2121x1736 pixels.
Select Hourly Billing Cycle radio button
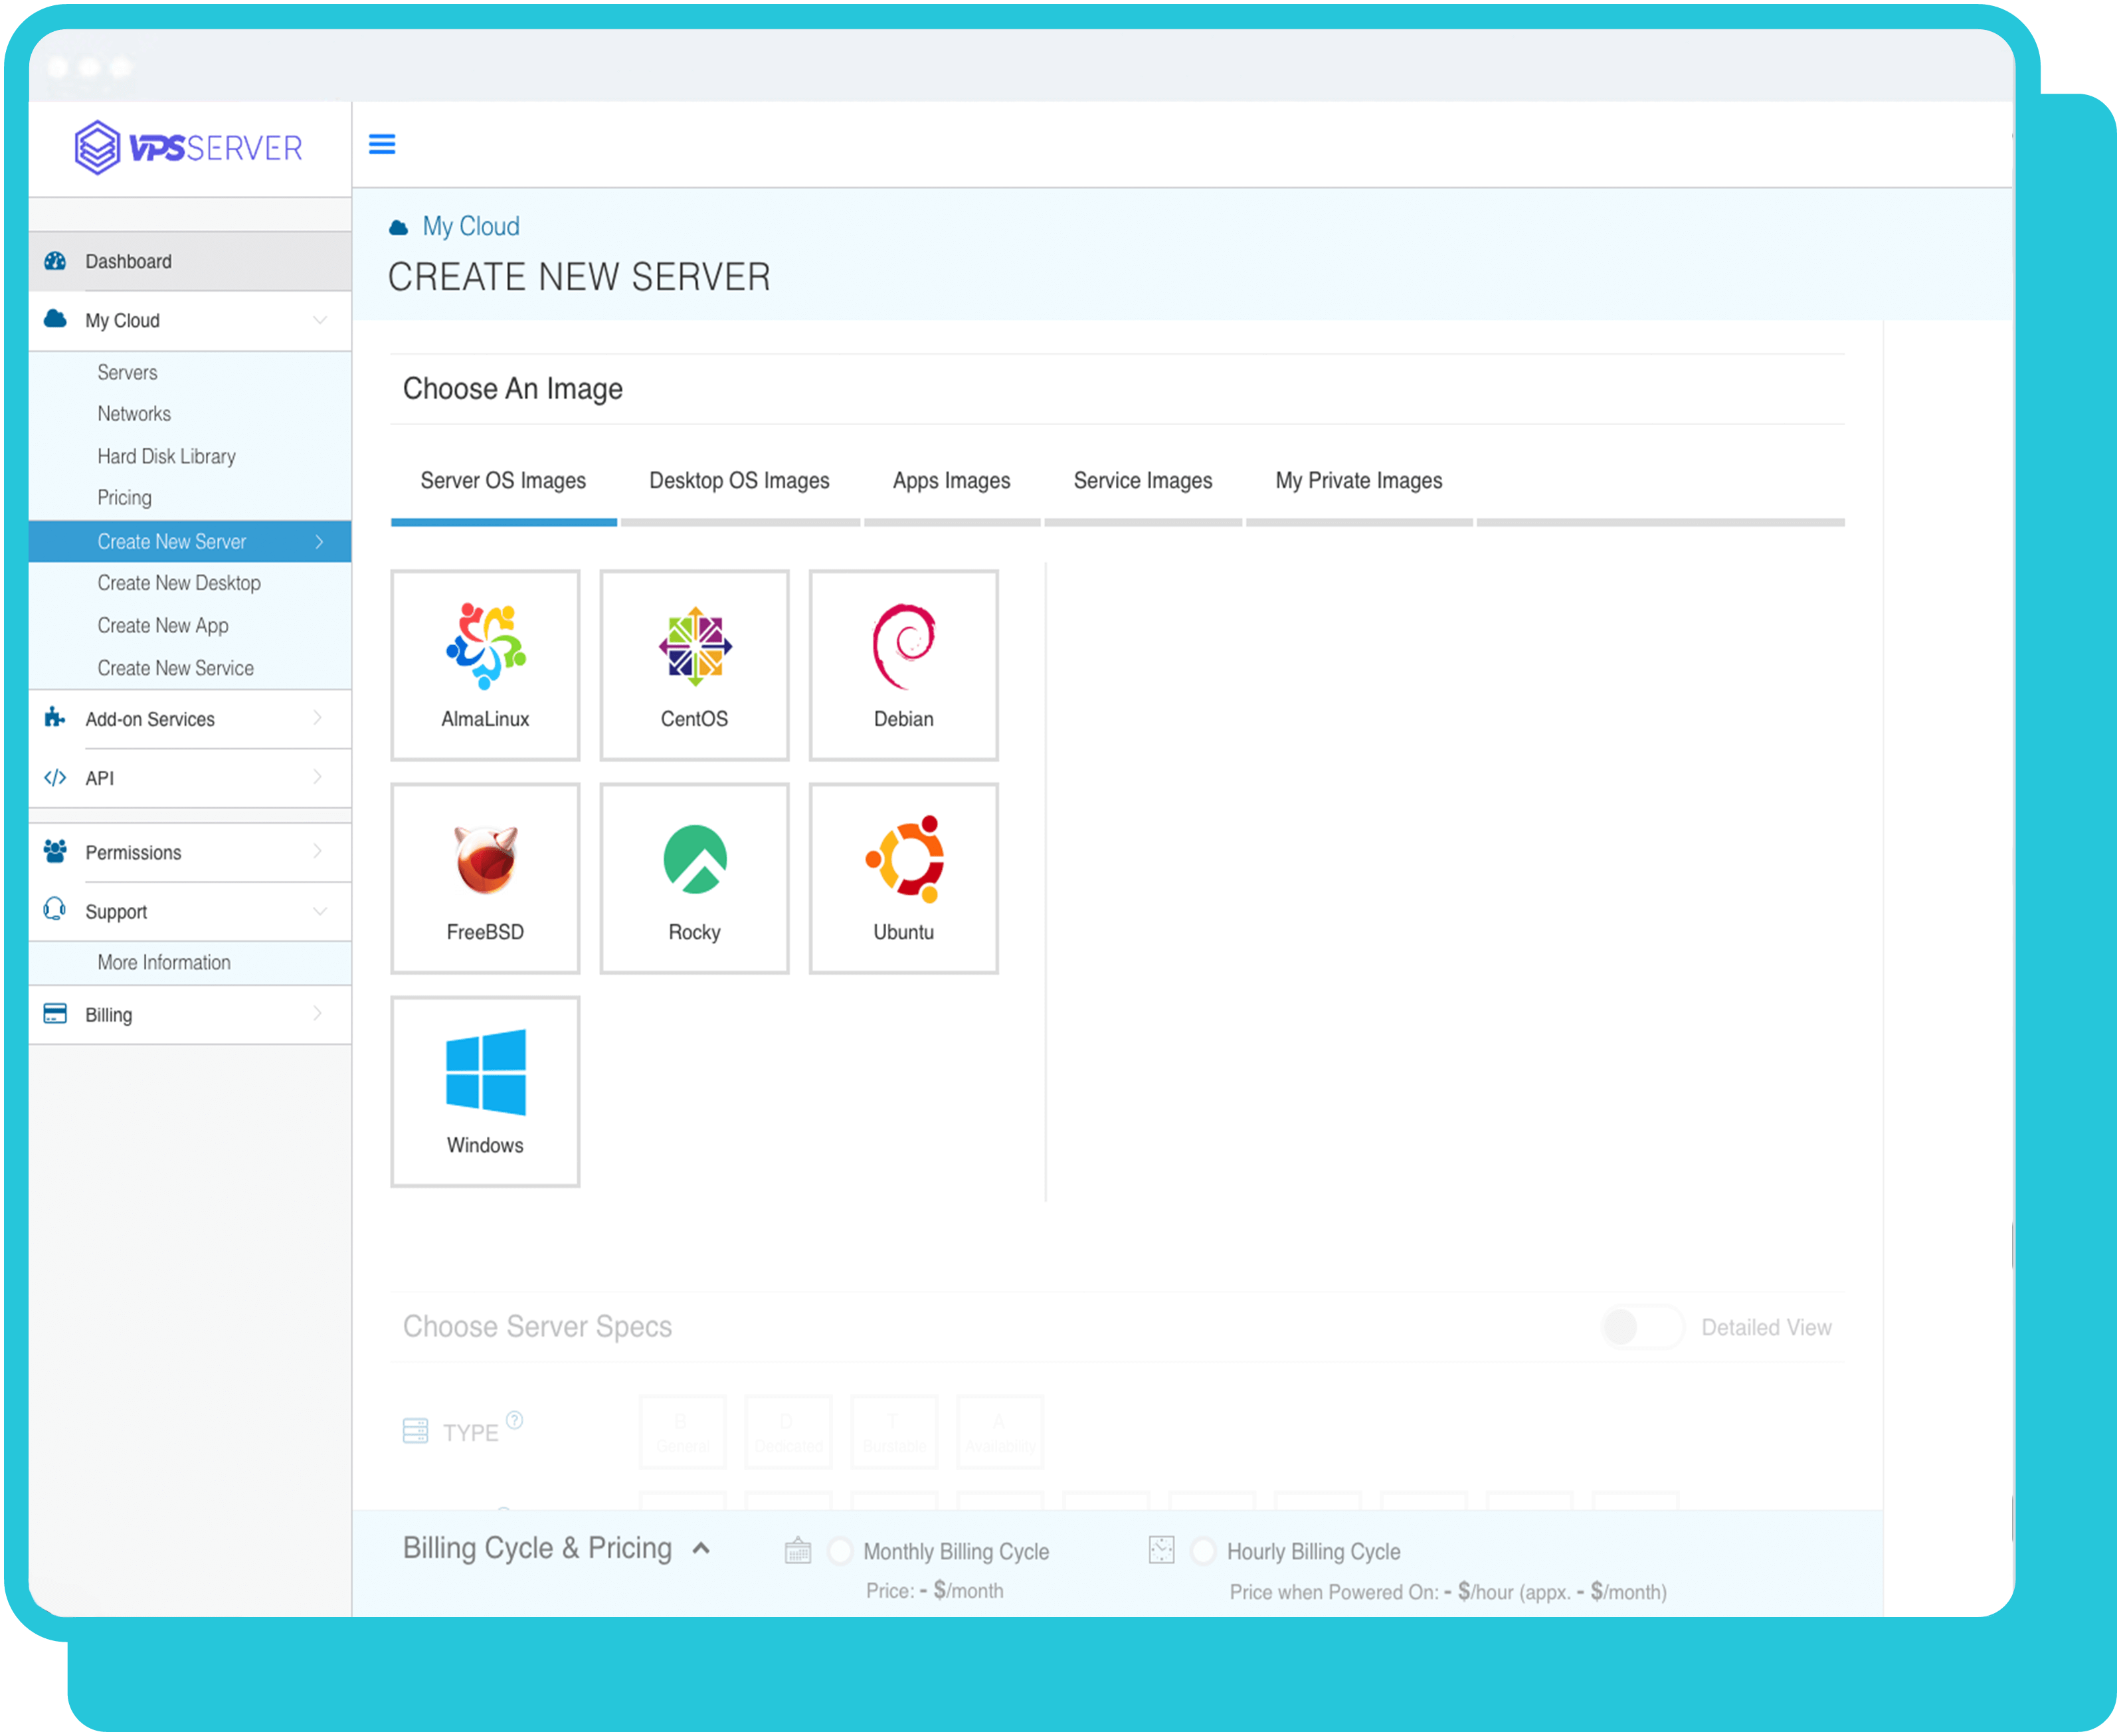pos(1204,1551)
